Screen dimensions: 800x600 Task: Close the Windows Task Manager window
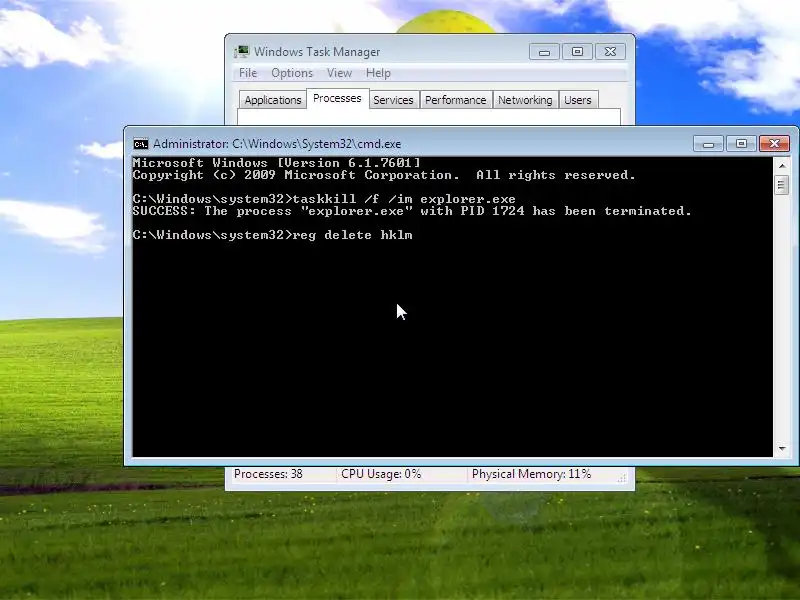pos(610,52)
